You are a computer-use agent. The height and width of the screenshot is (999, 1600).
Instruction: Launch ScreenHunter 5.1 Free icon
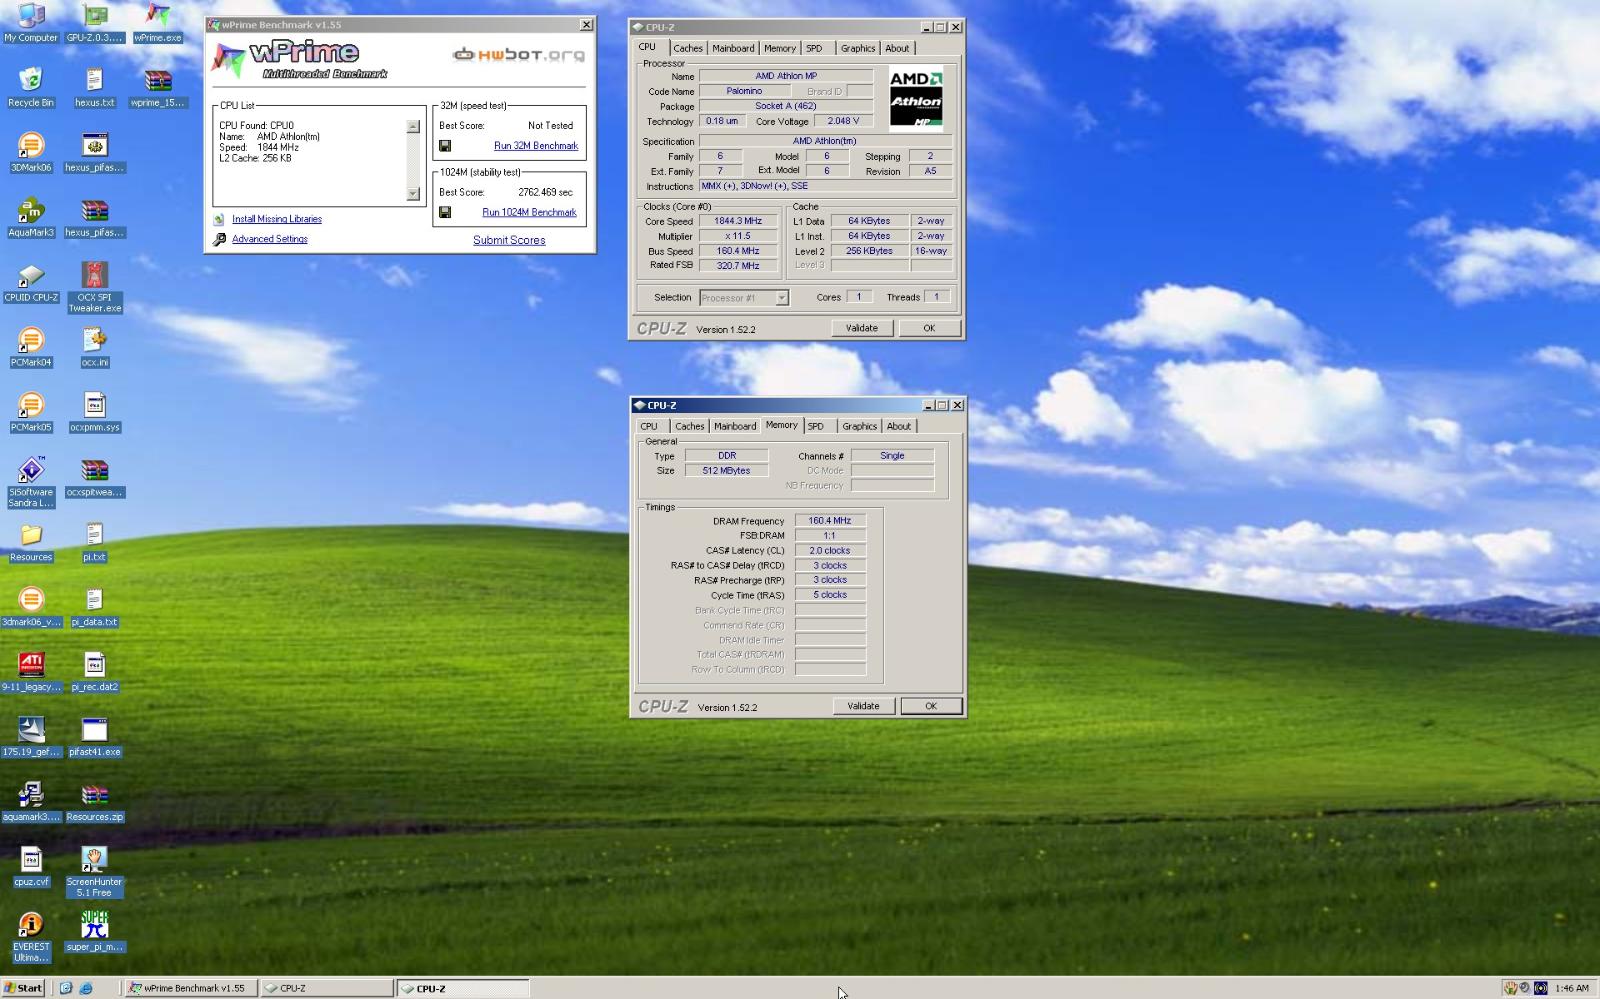tap(95, 872)
